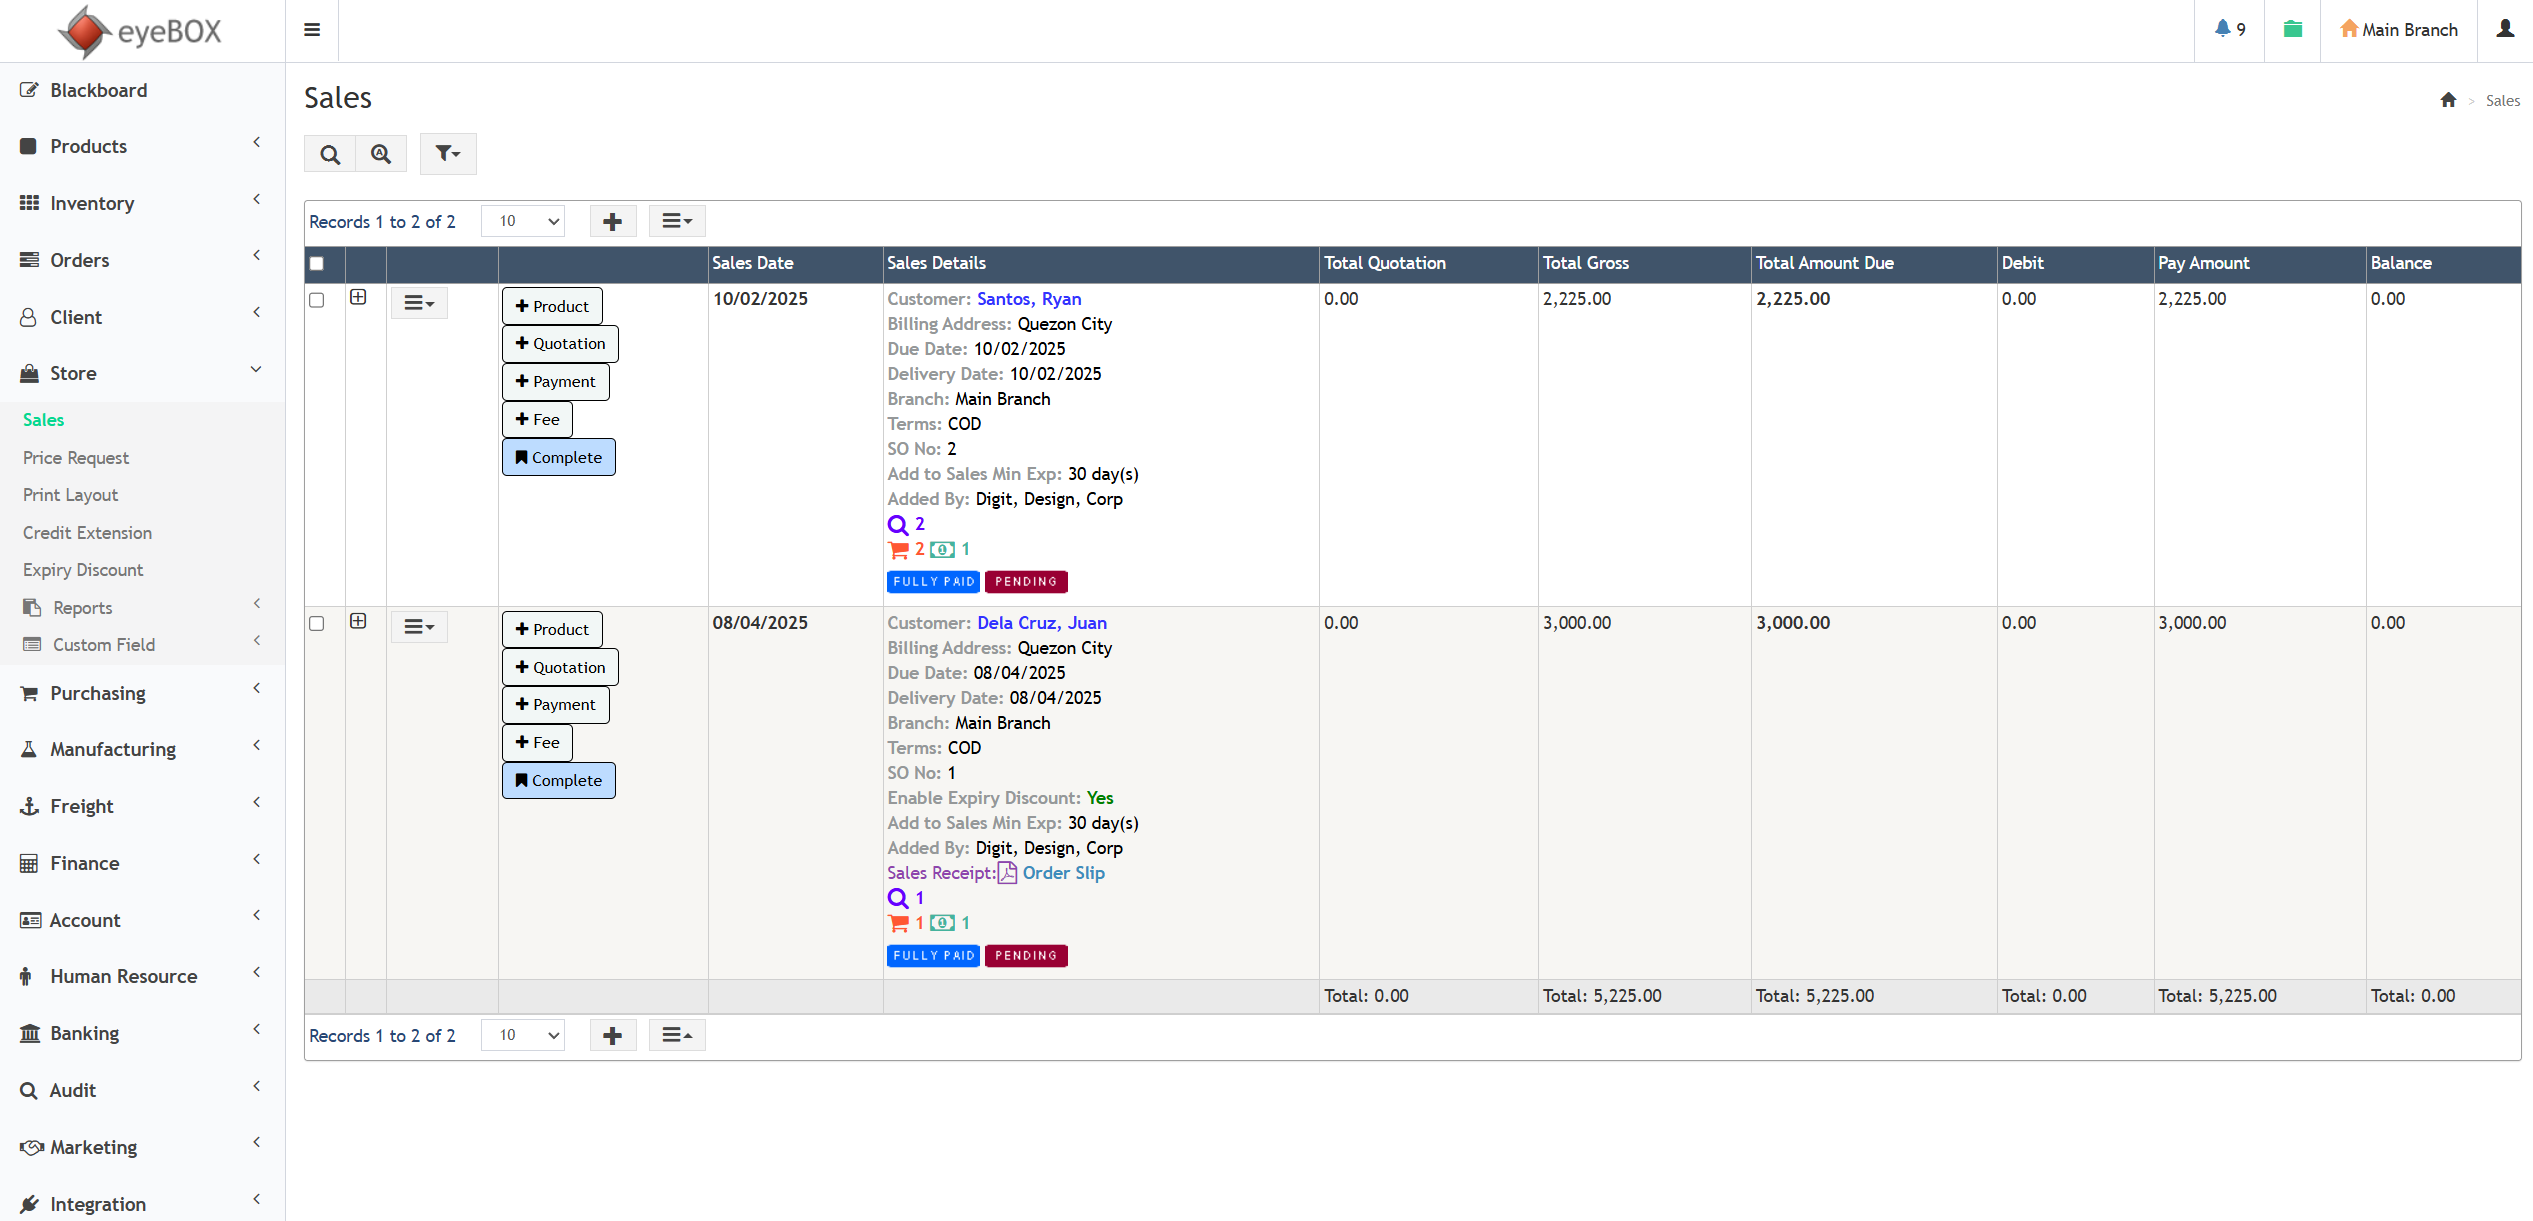The height and width of the screenshot is (1221, 2533).
Task: Click the green briefcase icon in header
Action: [2292, 29]
